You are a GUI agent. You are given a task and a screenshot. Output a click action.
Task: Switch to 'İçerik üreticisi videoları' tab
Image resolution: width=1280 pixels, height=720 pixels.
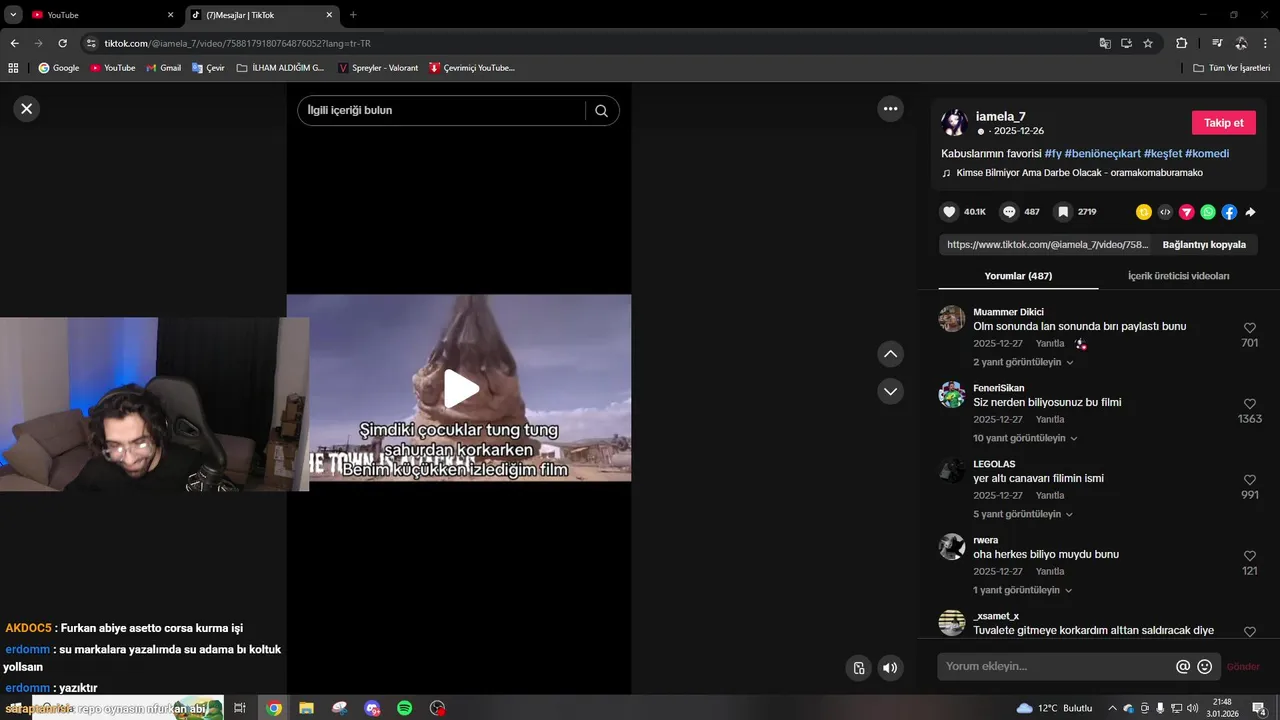point(1178,276)
